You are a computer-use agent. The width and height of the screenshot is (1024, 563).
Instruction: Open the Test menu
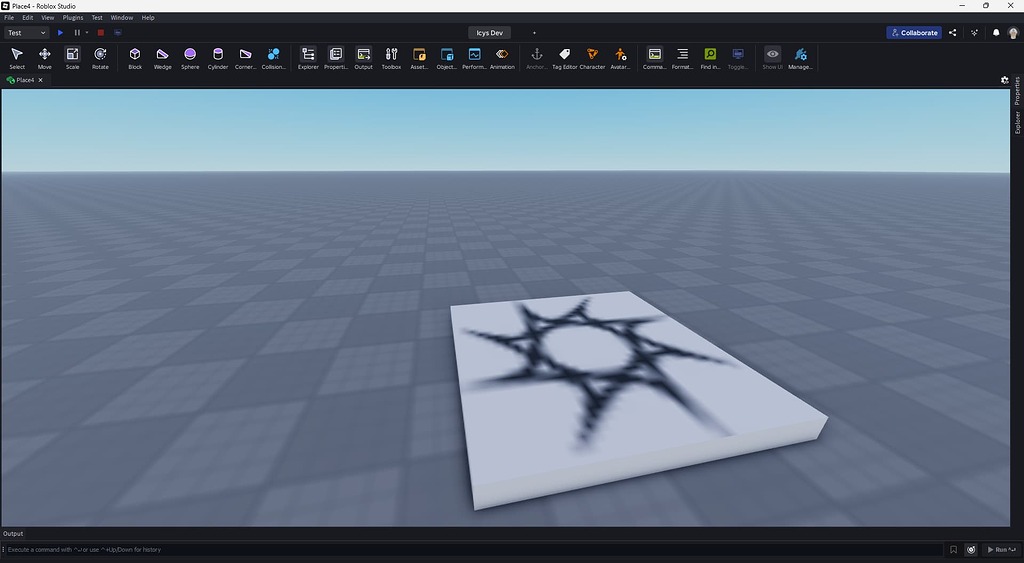click(97, 18)
